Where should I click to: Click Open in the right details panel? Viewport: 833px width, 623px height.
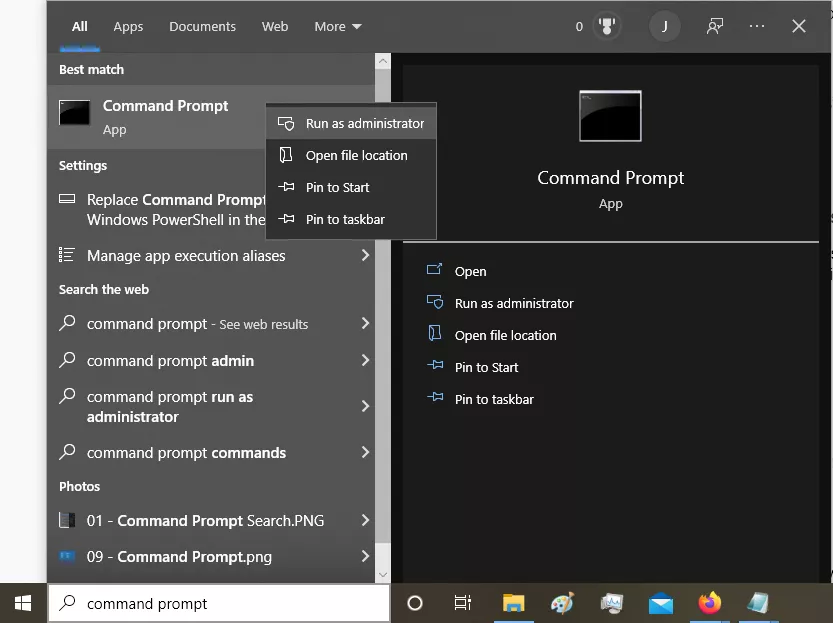click(470, 272)
